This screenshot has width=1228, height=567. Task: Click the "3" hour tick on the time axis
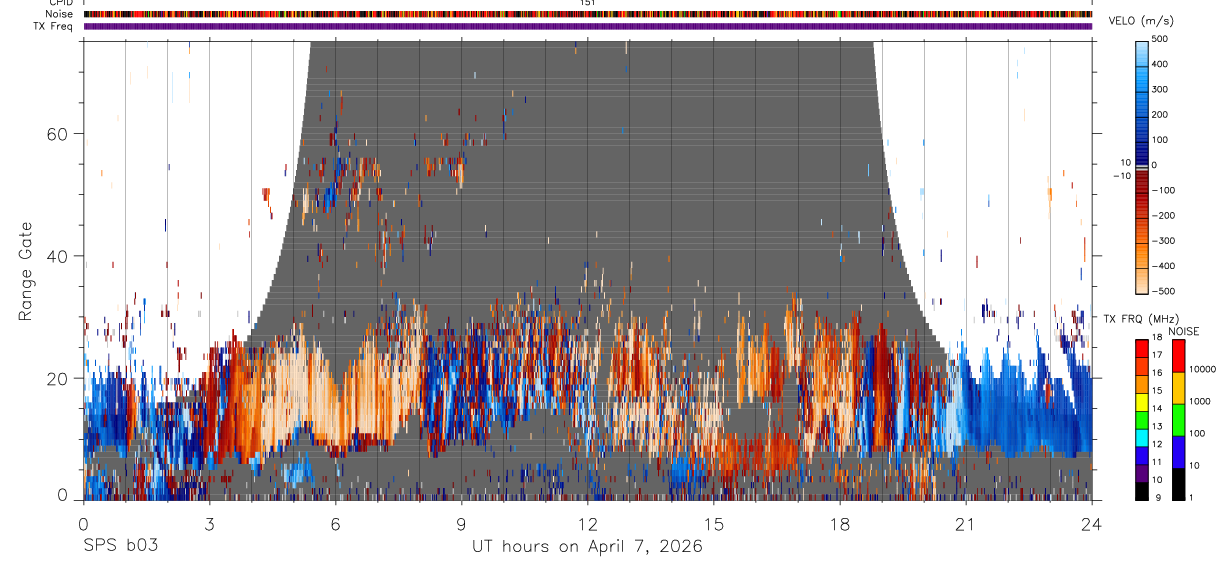(209, 523)
